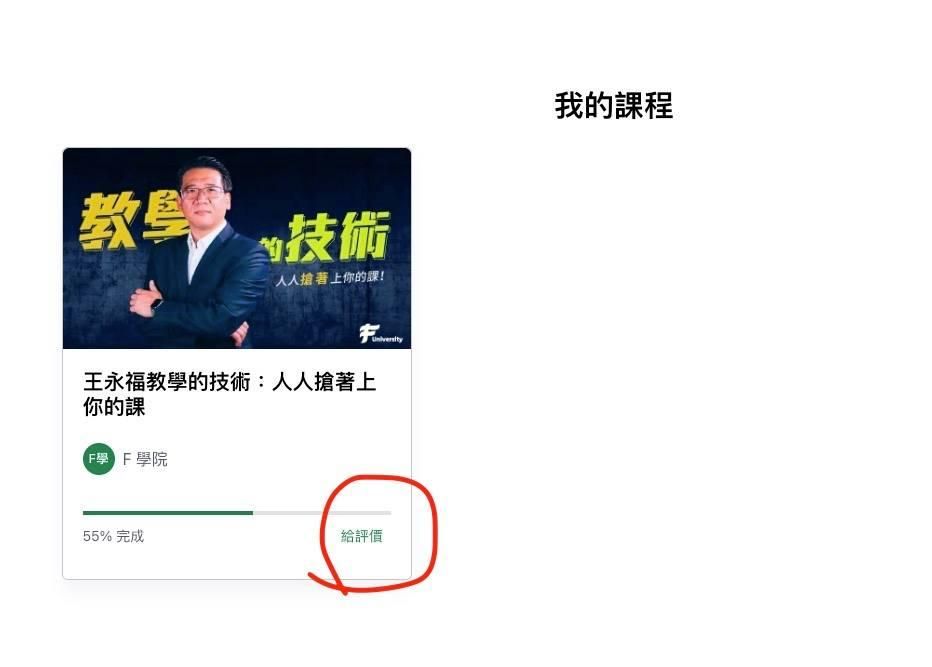Click the 人人搶著上你的課 tagline on banner
Screen dimensions: 932x667
[x=330, y=278]
